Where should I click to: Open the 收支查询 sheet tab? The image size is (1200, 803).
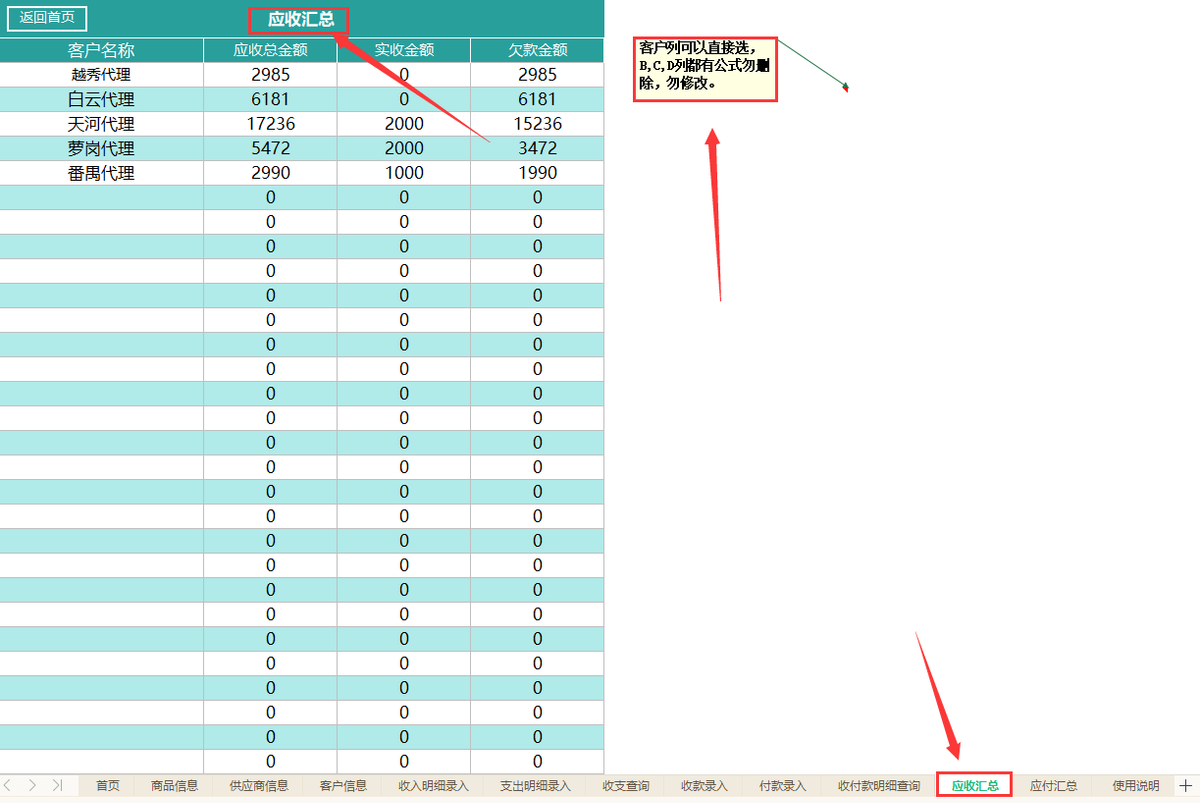point(626,786)
